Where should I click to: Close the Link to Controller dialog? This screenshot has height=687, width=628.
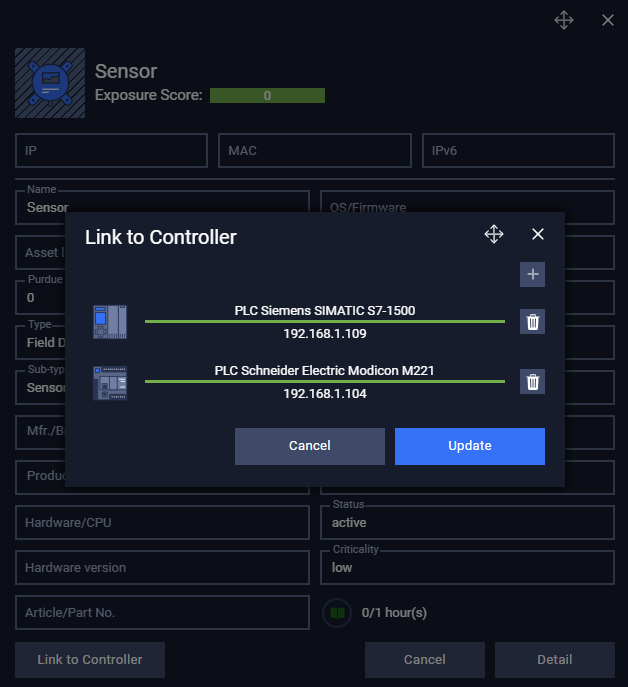[538, 234]
